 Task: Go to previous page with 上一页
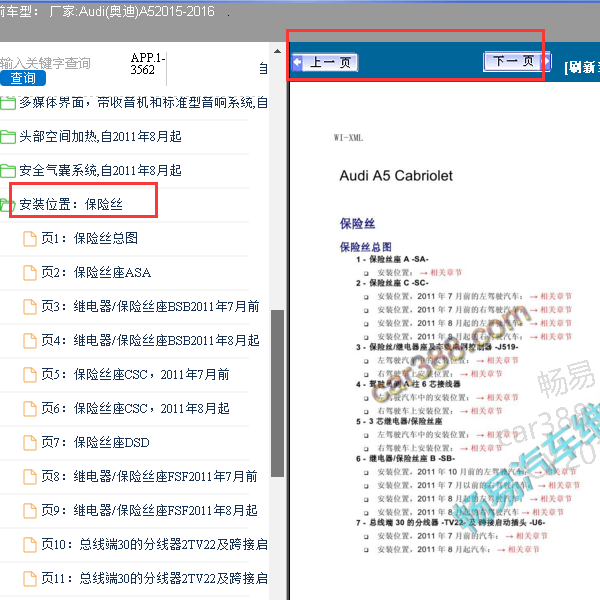tap(324, 62)
